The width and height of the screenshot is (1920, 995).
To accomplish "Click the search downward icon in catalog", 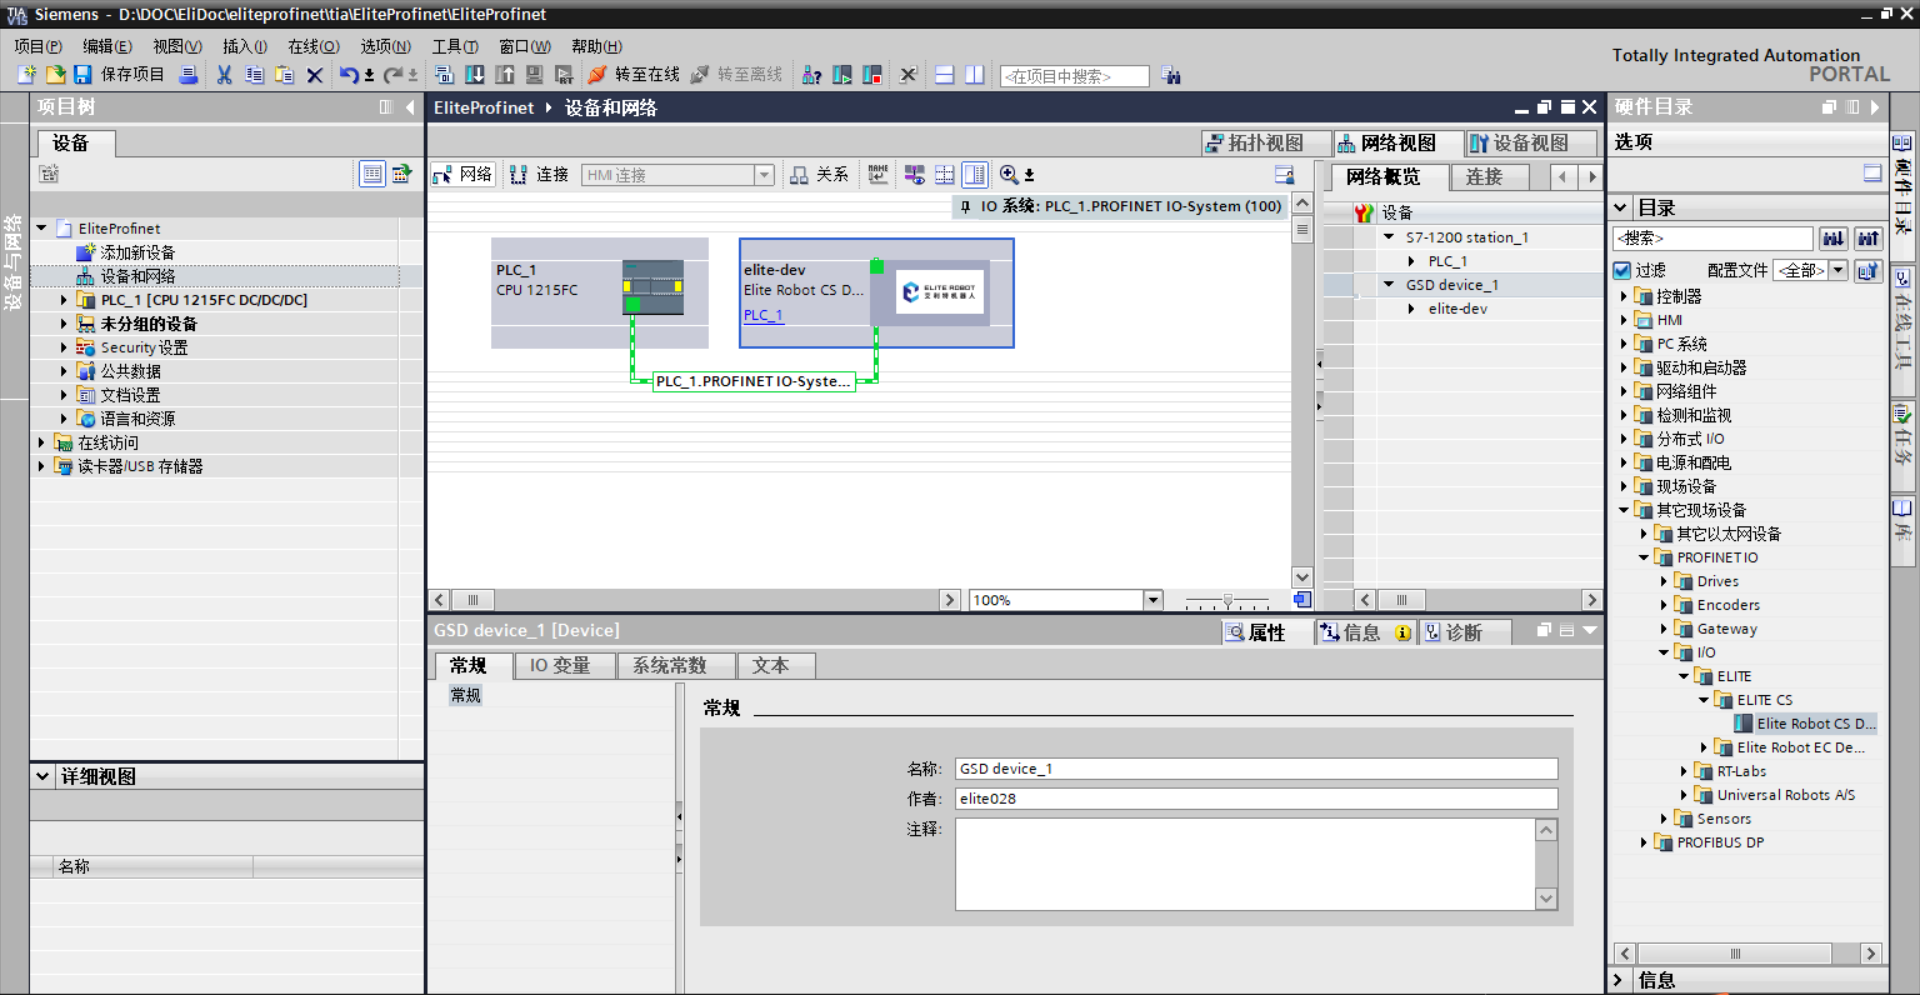I will coord(1832,238).
